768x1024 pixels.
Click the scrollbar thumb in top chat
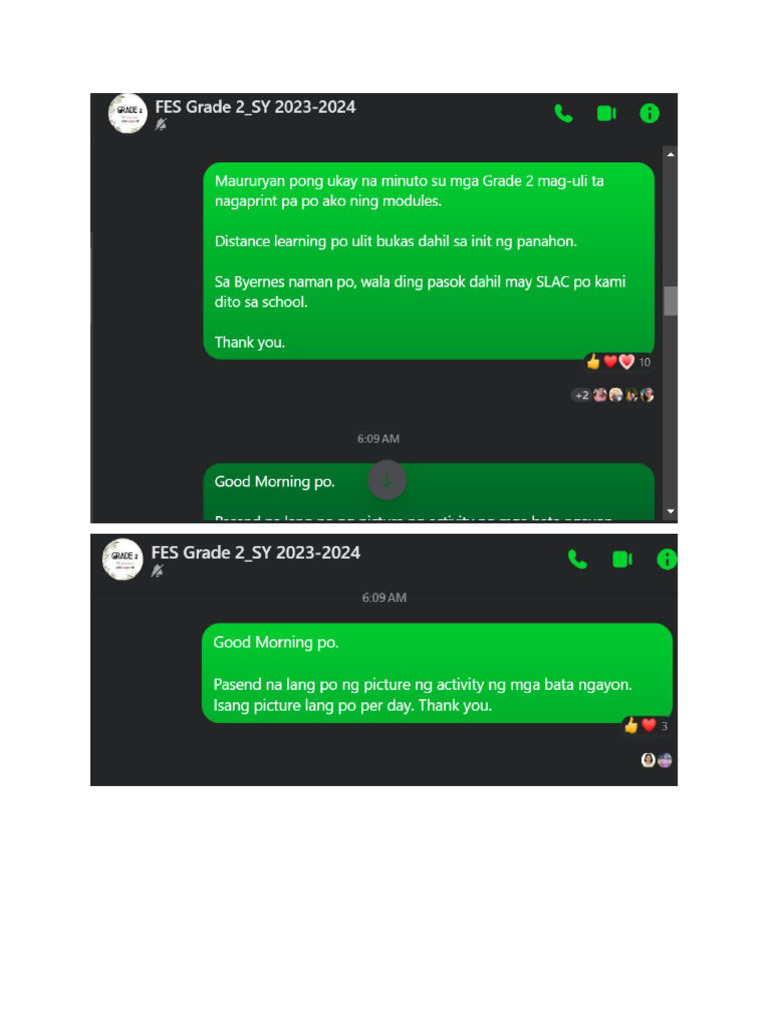pos(670,301)
